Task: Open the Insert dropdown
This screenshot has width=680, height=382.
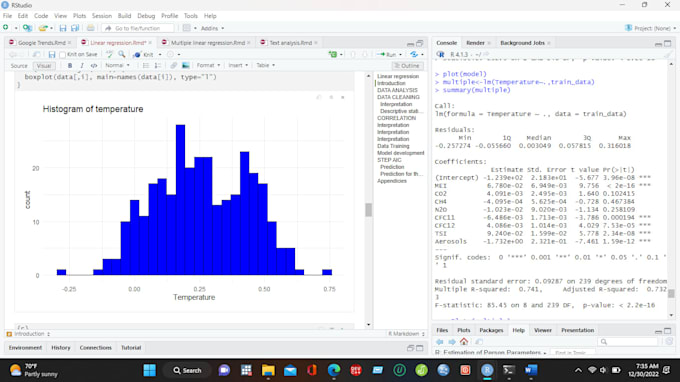Action: click(238, 65)
